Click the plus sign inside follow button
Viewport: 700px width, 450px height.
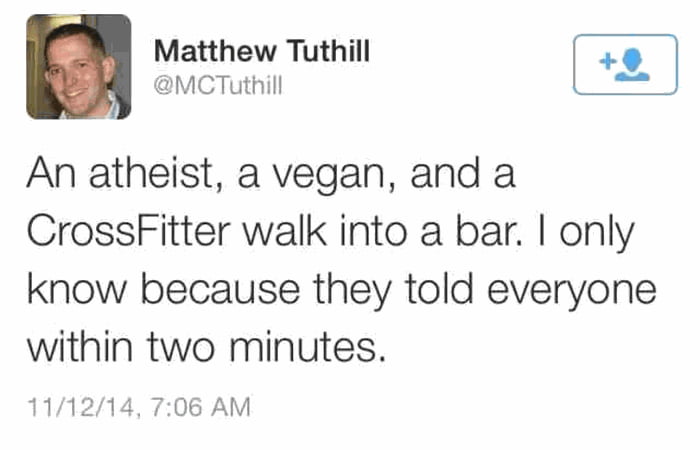point(605,62)
